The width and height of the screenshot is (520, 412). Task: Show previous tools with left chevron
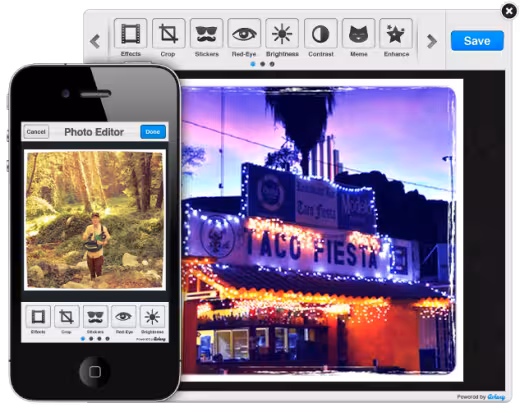pos(95,41)
